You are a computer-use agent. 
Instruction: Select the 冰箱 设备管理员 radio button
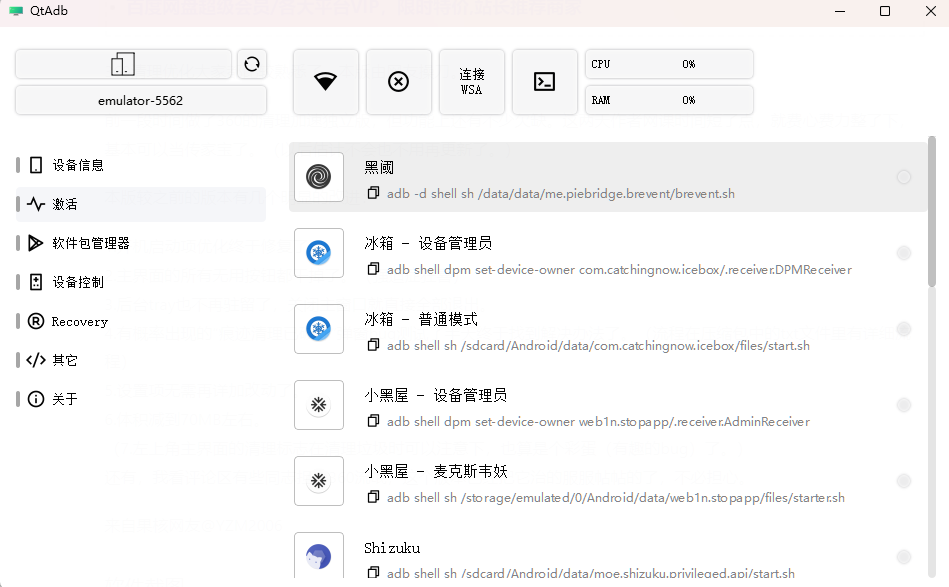point(904,253)
